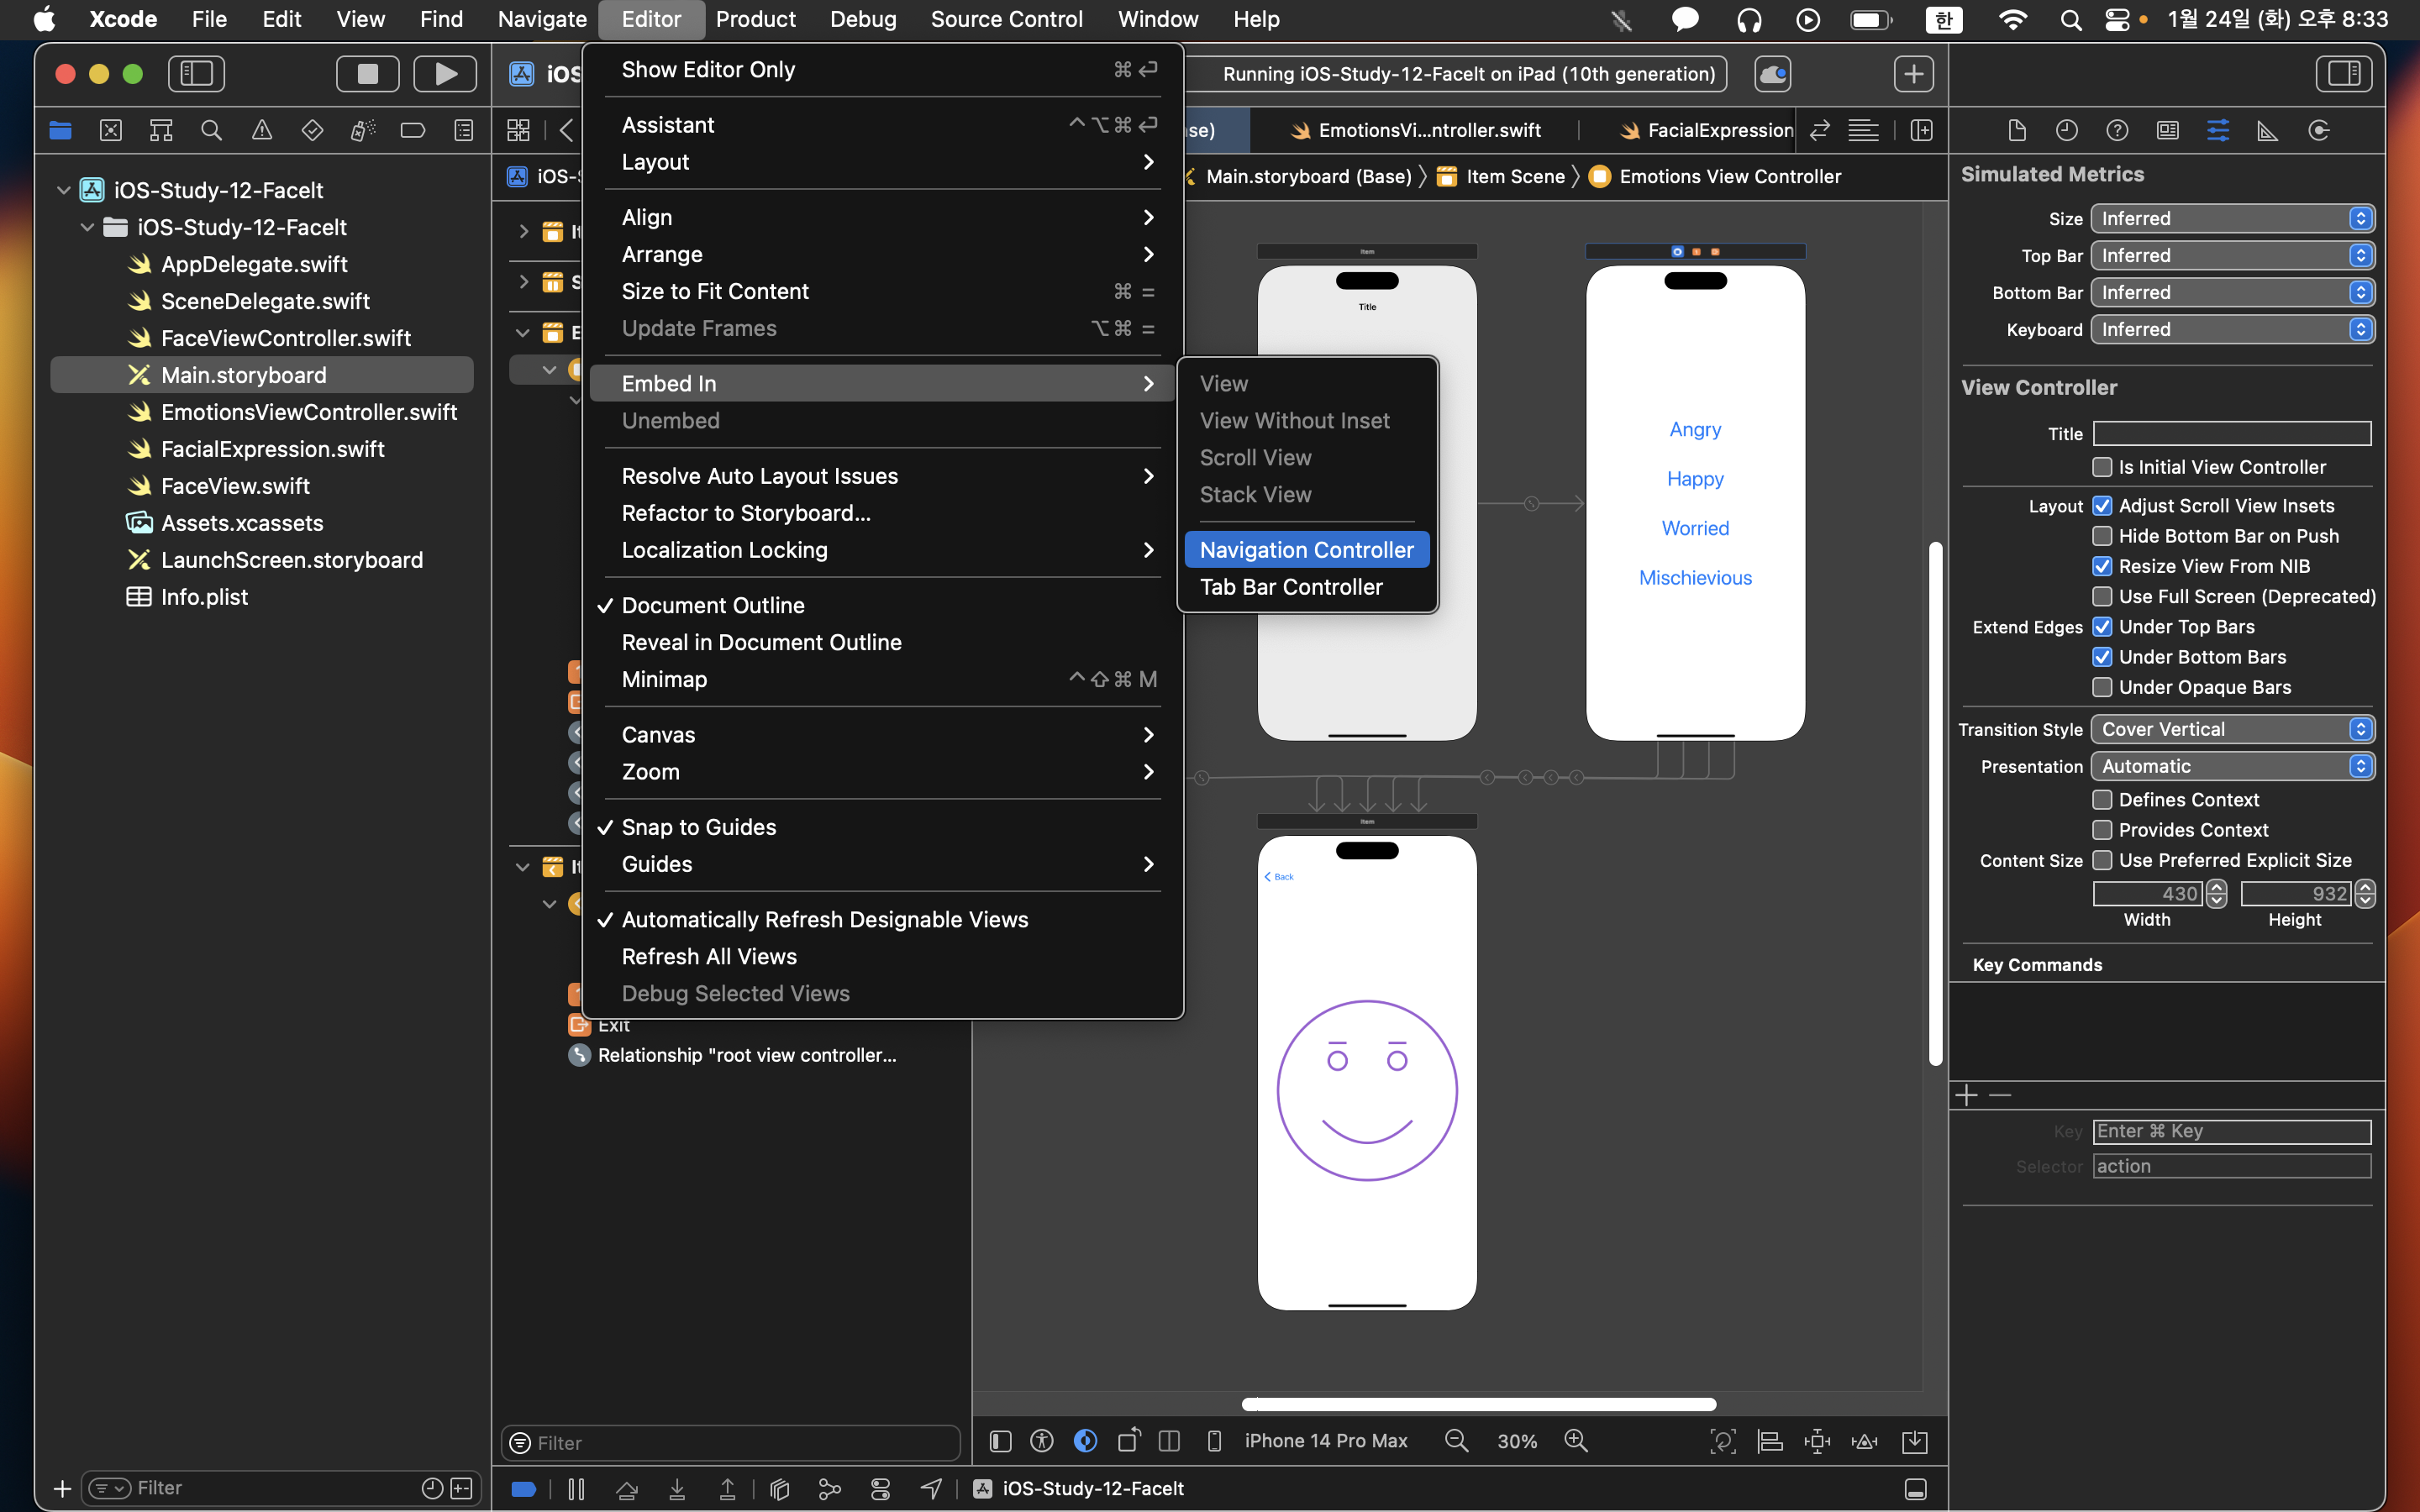Collapse the iOS-Study-12-FaceIt project root

click(x=63, y=190)
